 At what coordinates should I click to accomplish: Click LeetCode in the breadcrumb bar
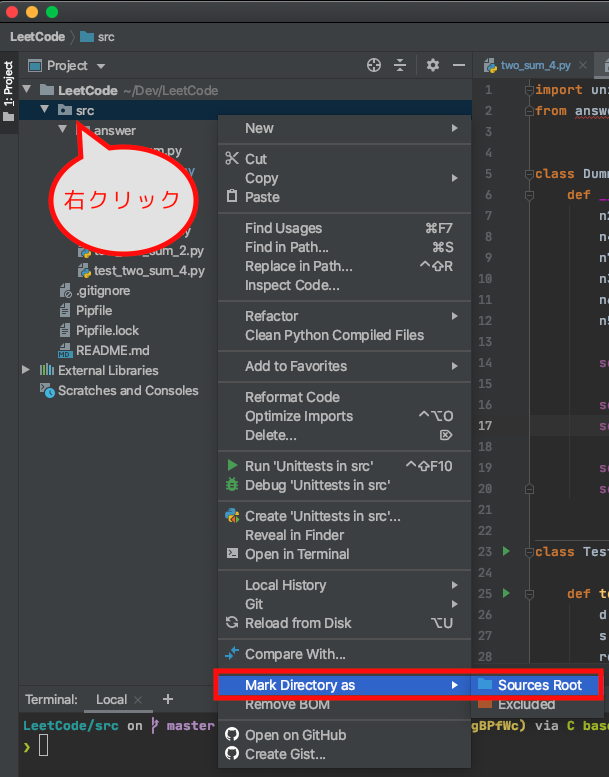tap(38, 37)
